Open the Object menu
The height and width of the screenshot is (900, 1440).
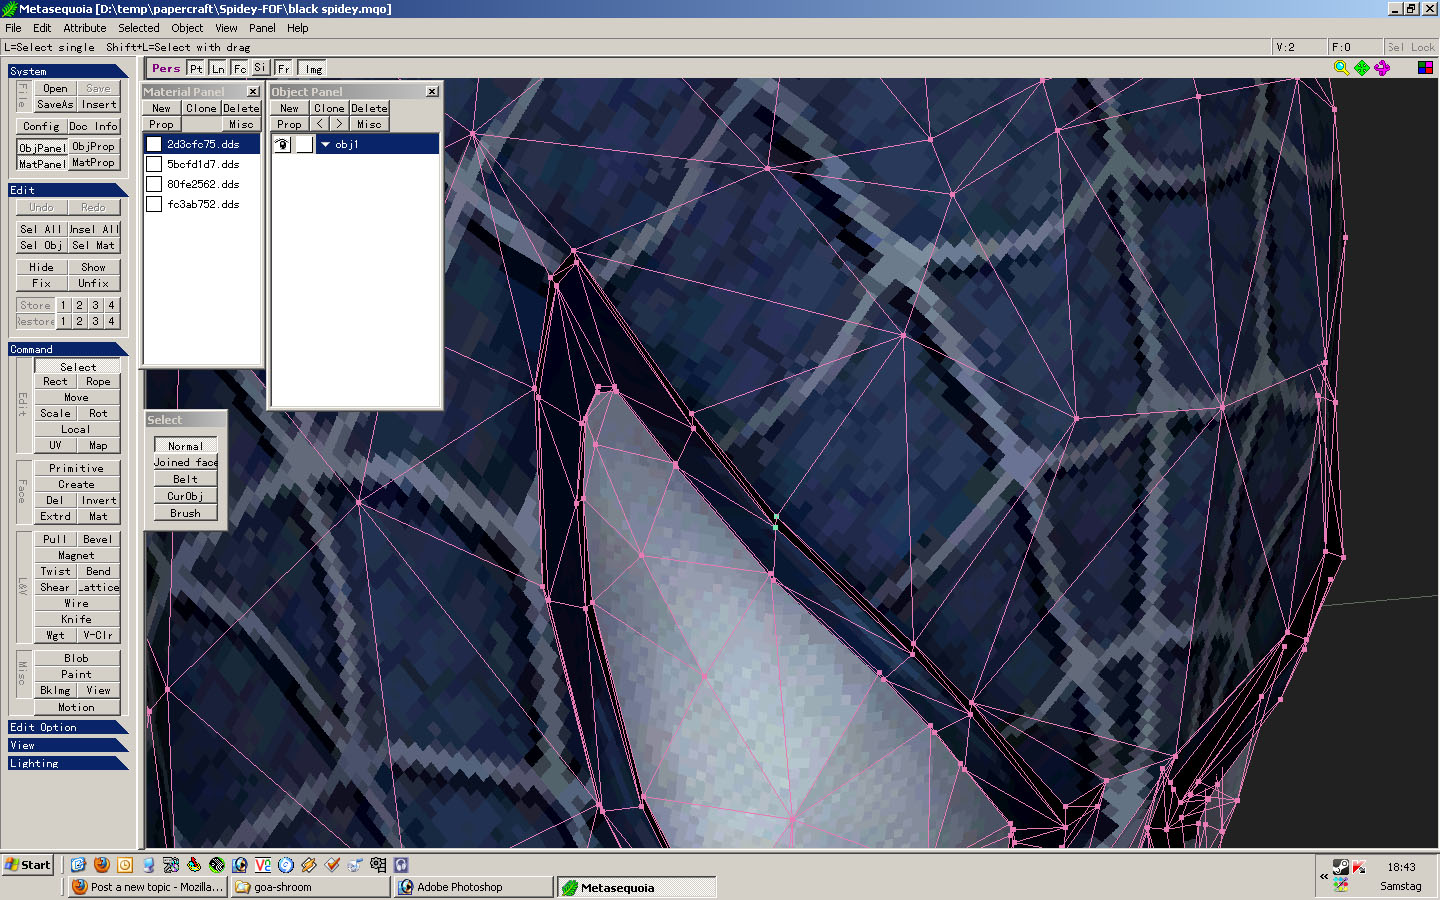187,28
